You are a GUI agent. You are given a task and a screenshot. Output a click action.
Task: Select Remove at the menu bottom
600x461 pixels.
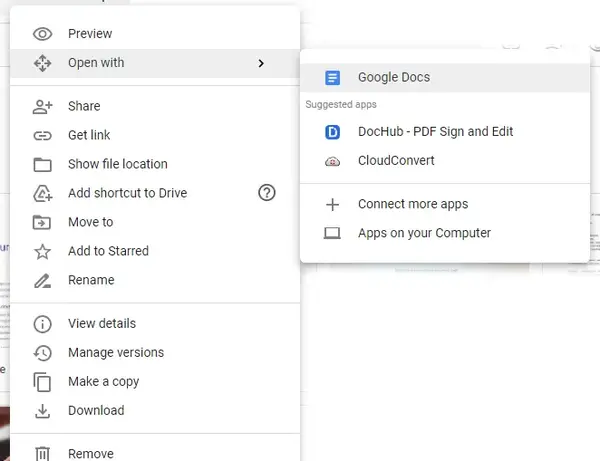[x=155, y=451]
